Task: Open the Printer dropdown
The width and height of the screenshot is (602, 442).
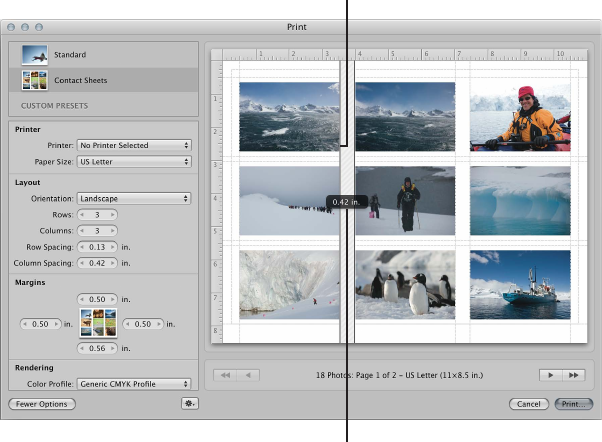Action: 134,145
